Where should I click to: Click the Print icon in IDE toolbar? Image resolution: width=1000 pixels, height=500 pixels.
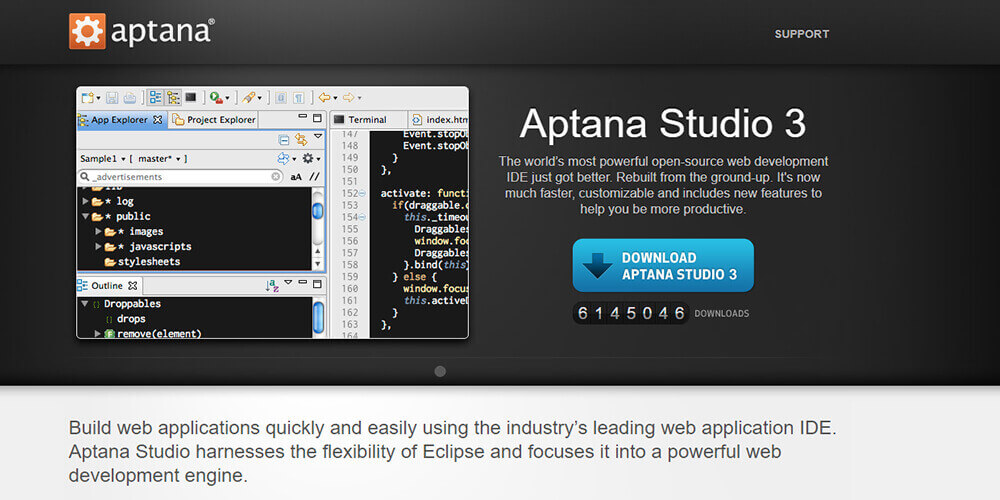pos(130,98)
